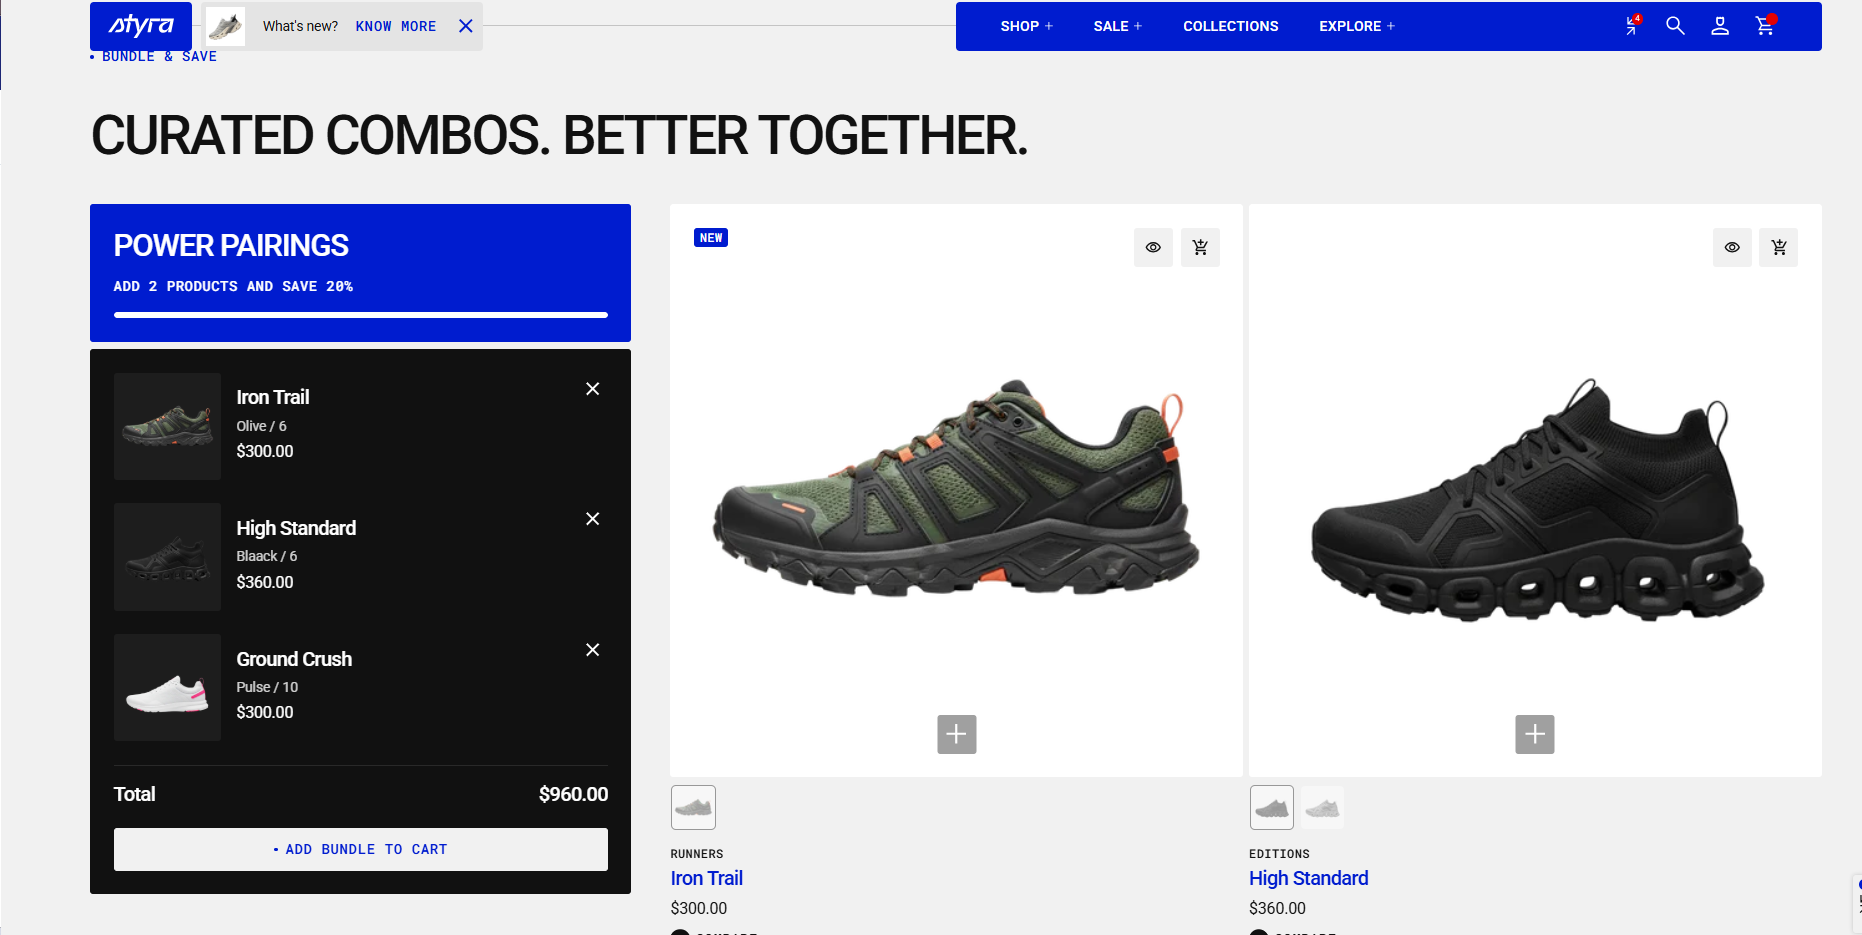Select the second High Standard color swatch
The image size is (1862, 935).
[1322, 808]
